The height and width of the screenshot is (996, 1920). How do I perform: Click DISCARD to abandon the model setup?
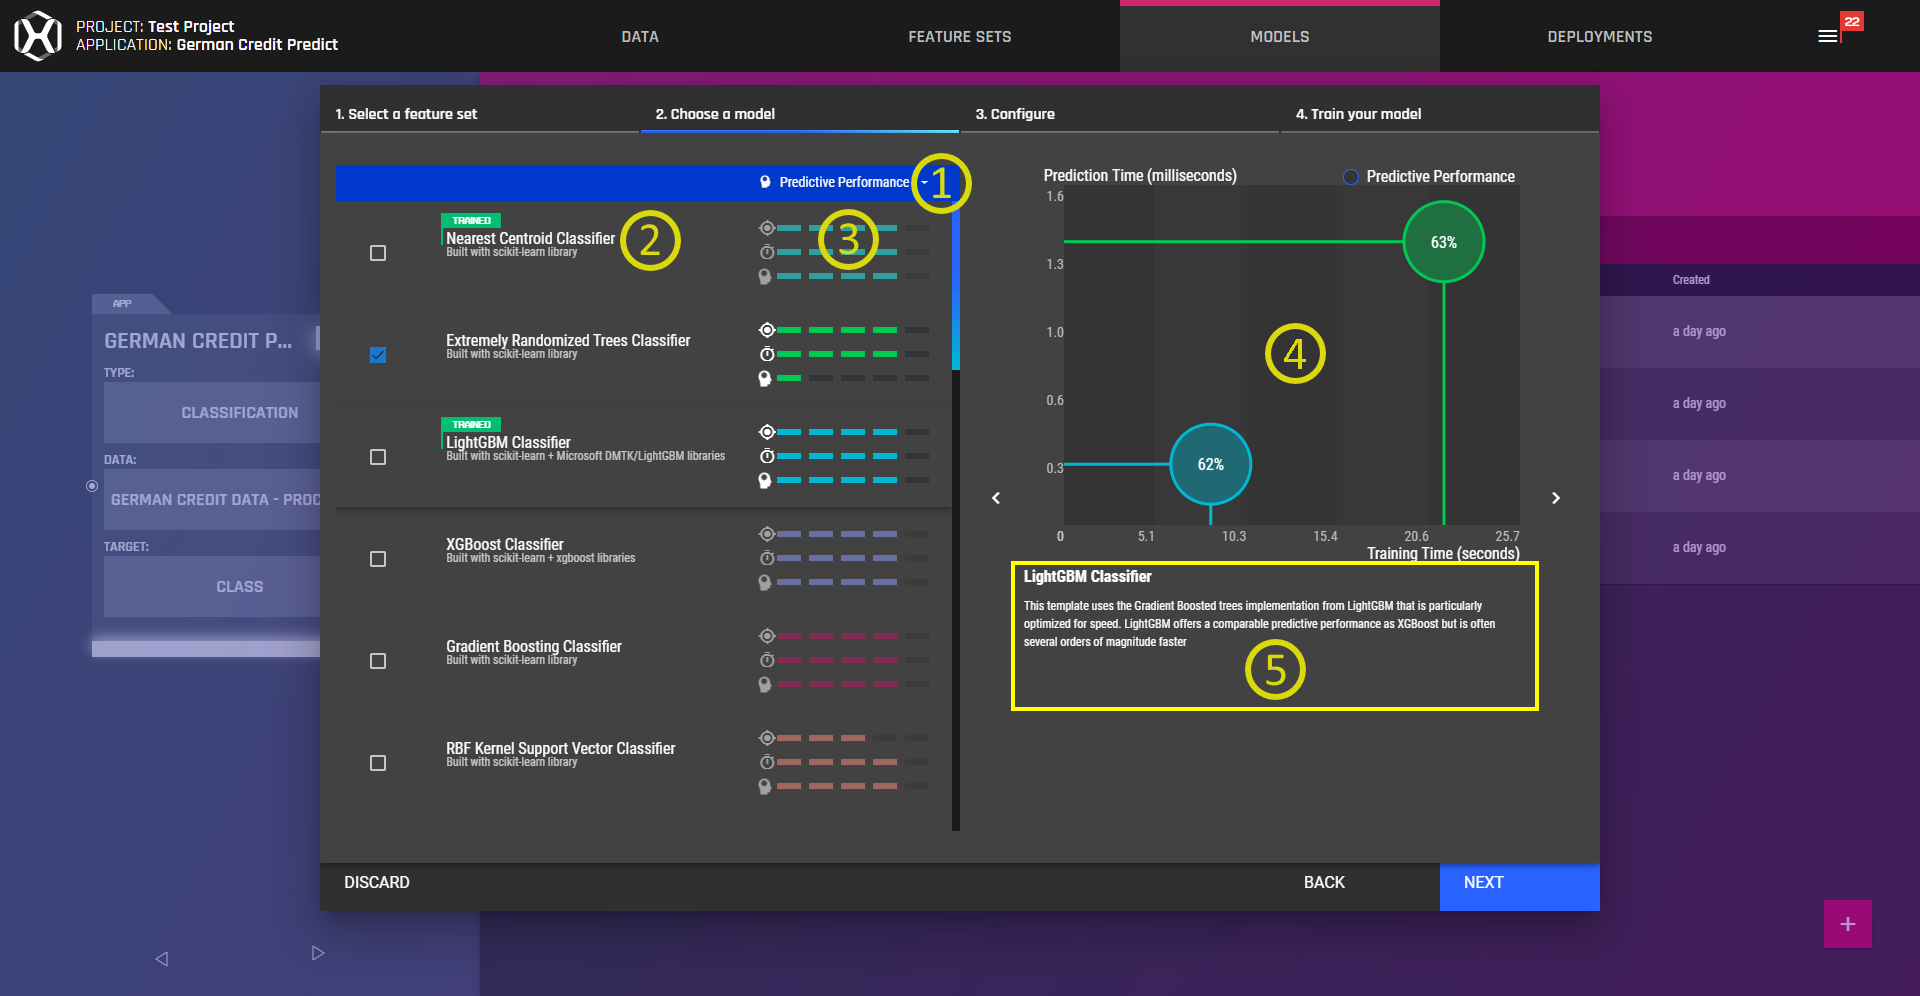[x=376, y=882]
